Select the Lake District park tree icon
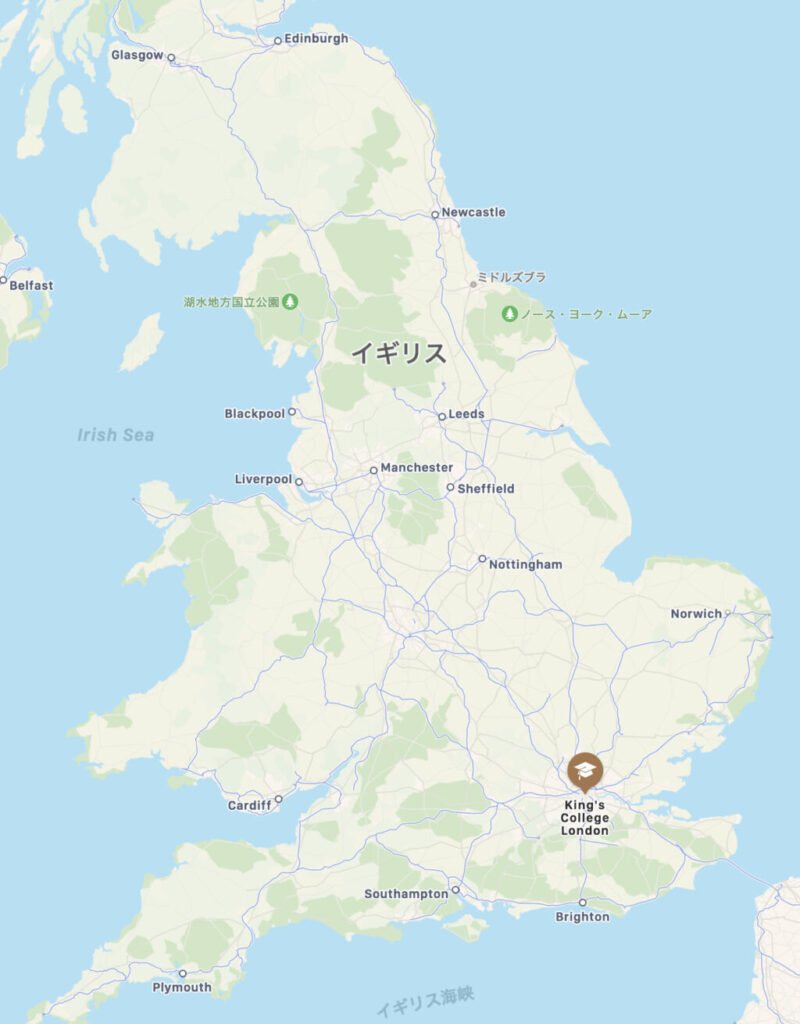This screenshot has width=800, height=1024. coord(290,302)
